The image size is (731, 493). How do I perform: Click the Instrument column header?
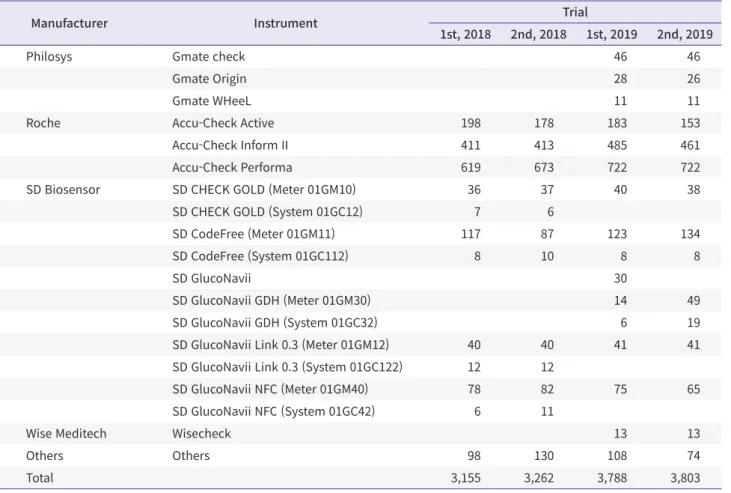(285, 23)
